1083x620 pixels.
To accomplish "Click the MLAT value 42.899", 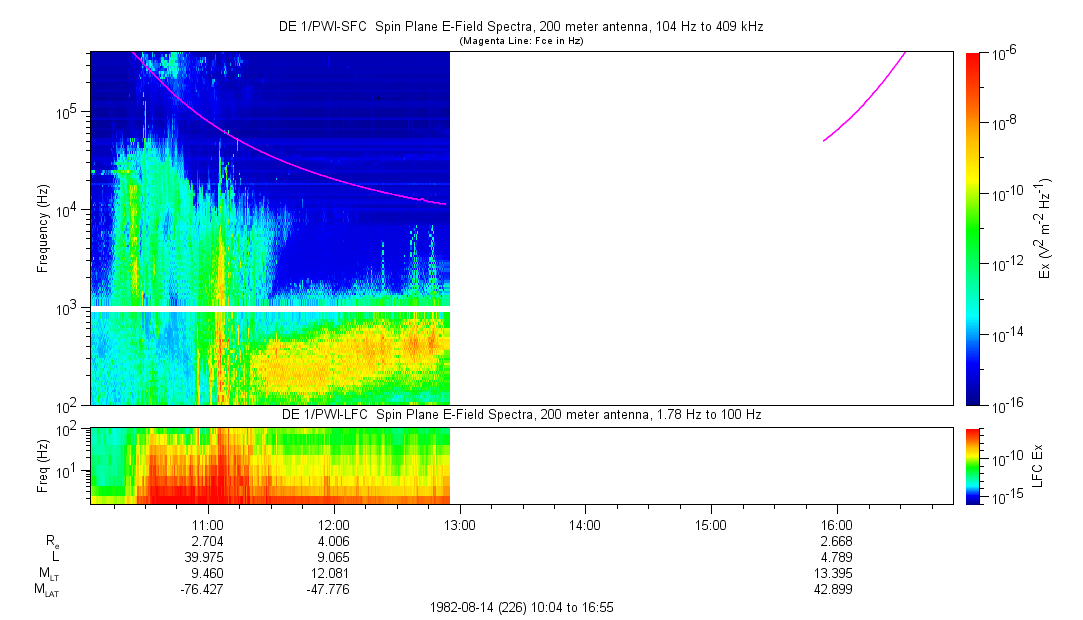I will [836, 589].
